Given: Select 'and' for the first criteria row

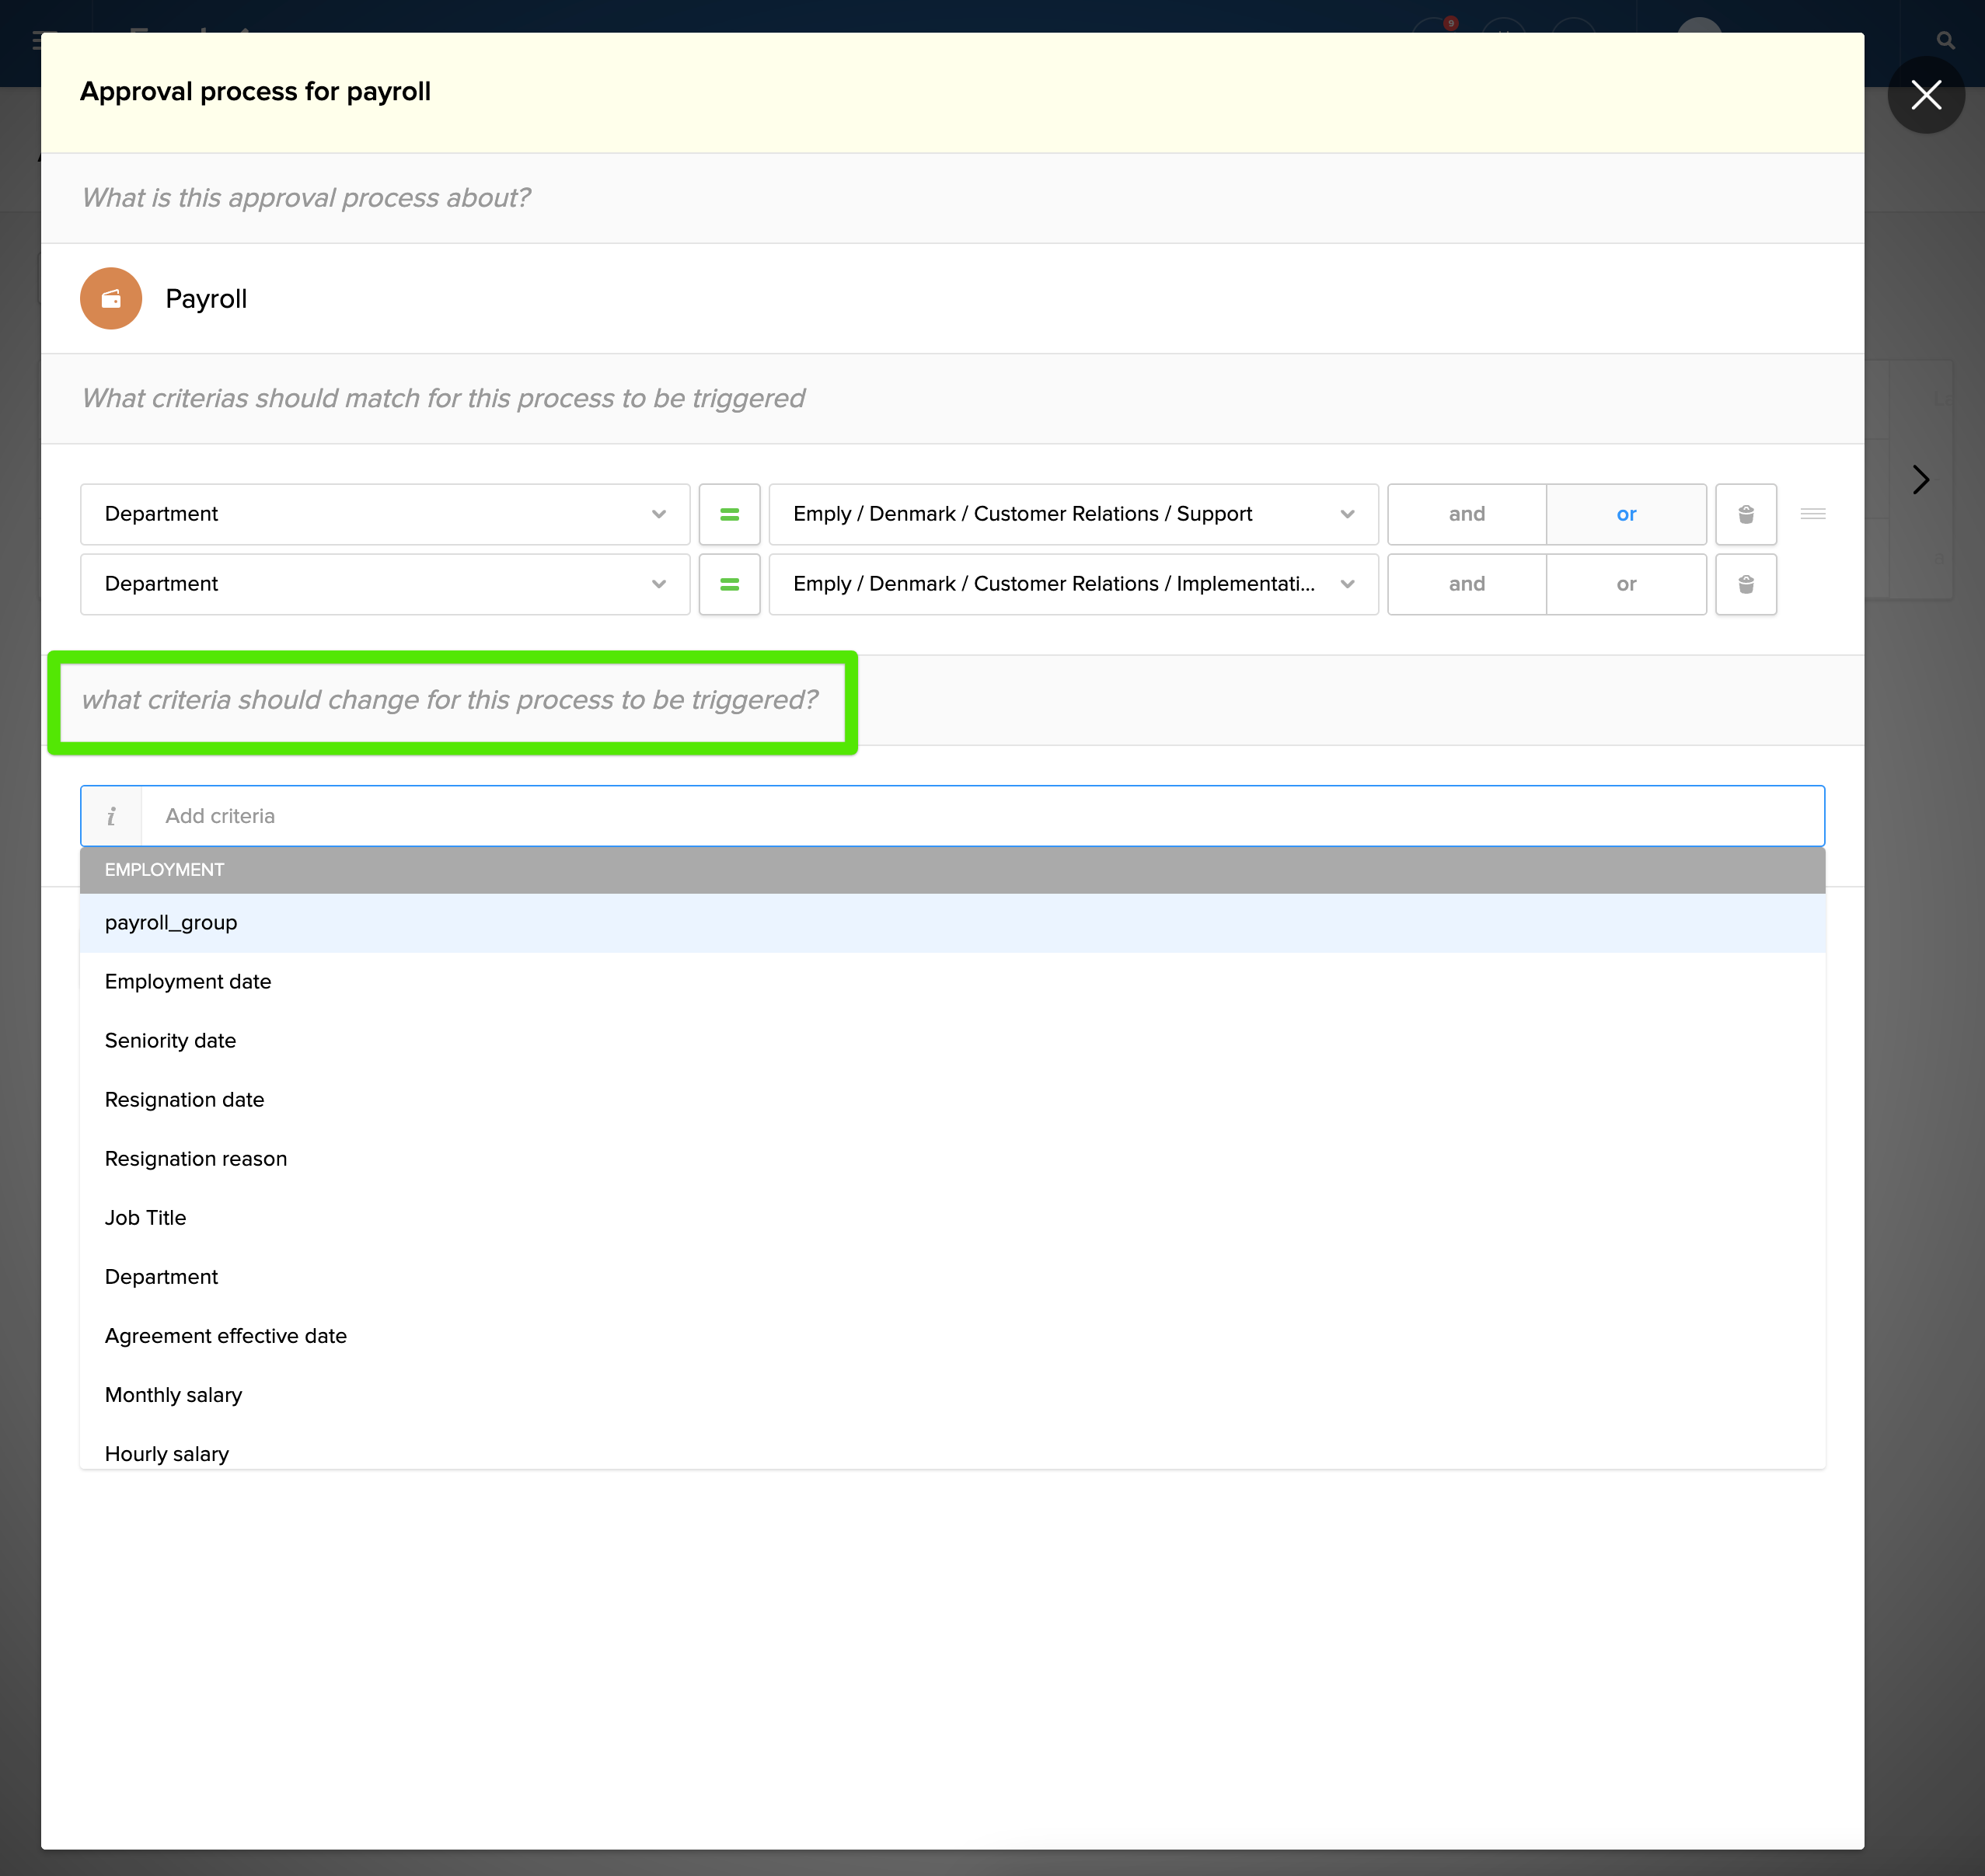Looking at the screenshot, I should click(1466, 514).
